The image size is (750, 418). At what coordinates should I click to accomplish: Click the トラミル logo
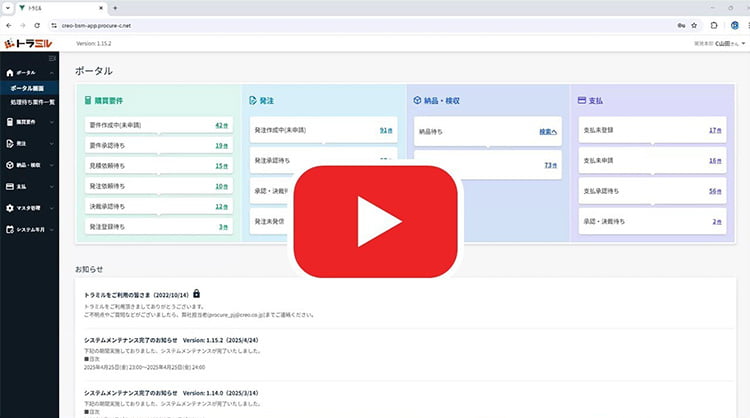click(x=28, y=44)
